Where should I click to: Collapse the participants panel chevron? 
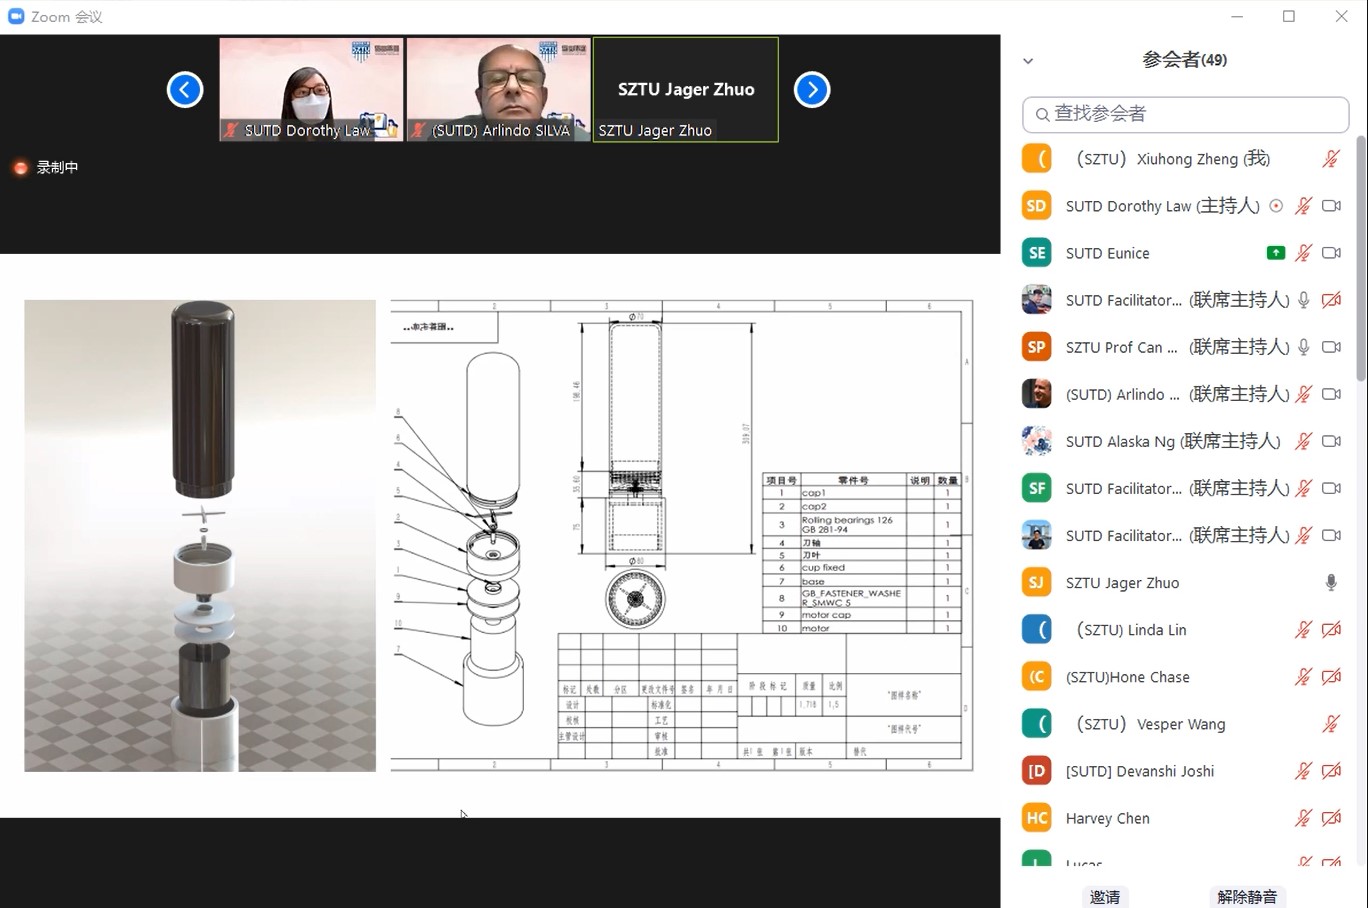click(1028, 61)
